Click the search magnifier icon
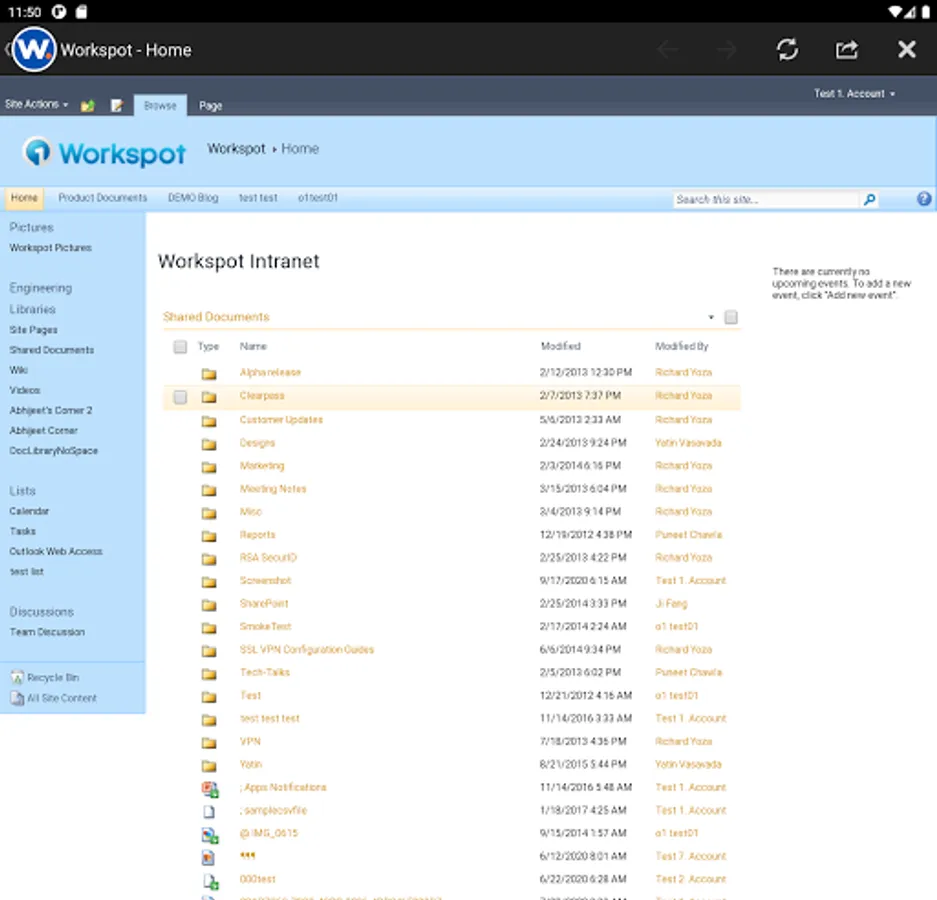This screenshot has height=900, width=937. [x=869, y=199]
